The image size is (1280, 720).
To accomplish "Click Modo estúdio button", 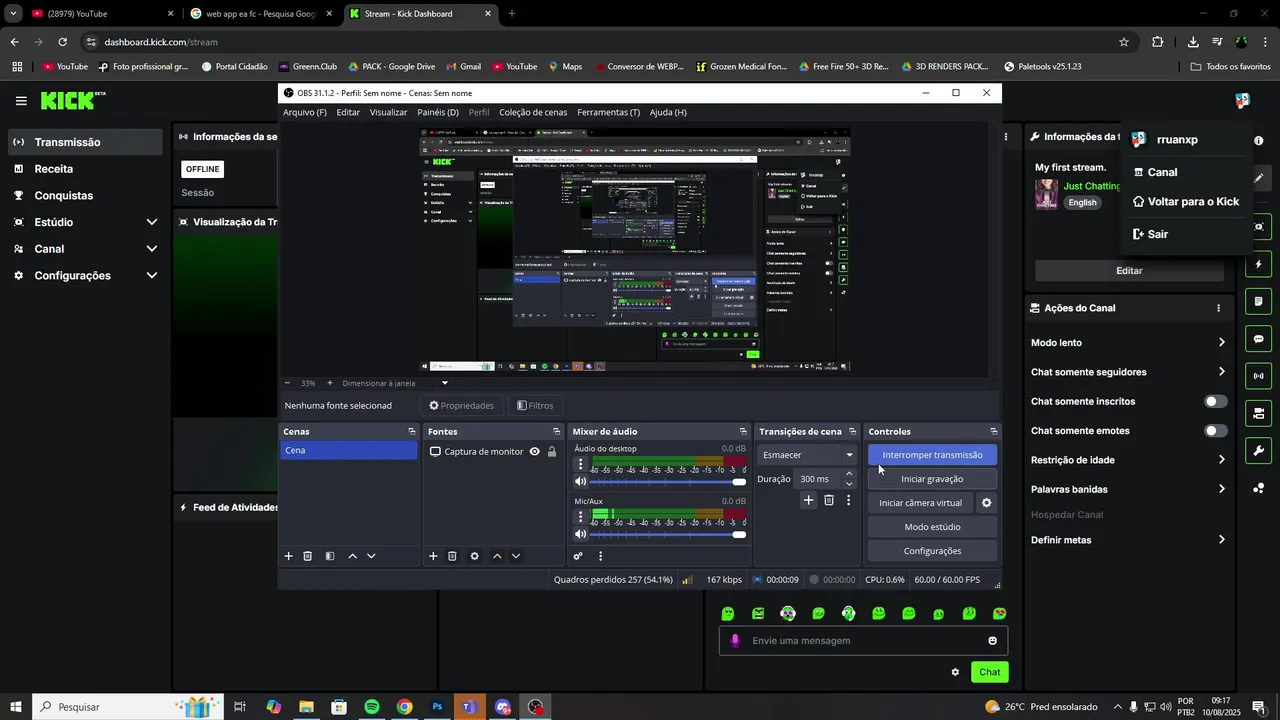I will point(932,527).
